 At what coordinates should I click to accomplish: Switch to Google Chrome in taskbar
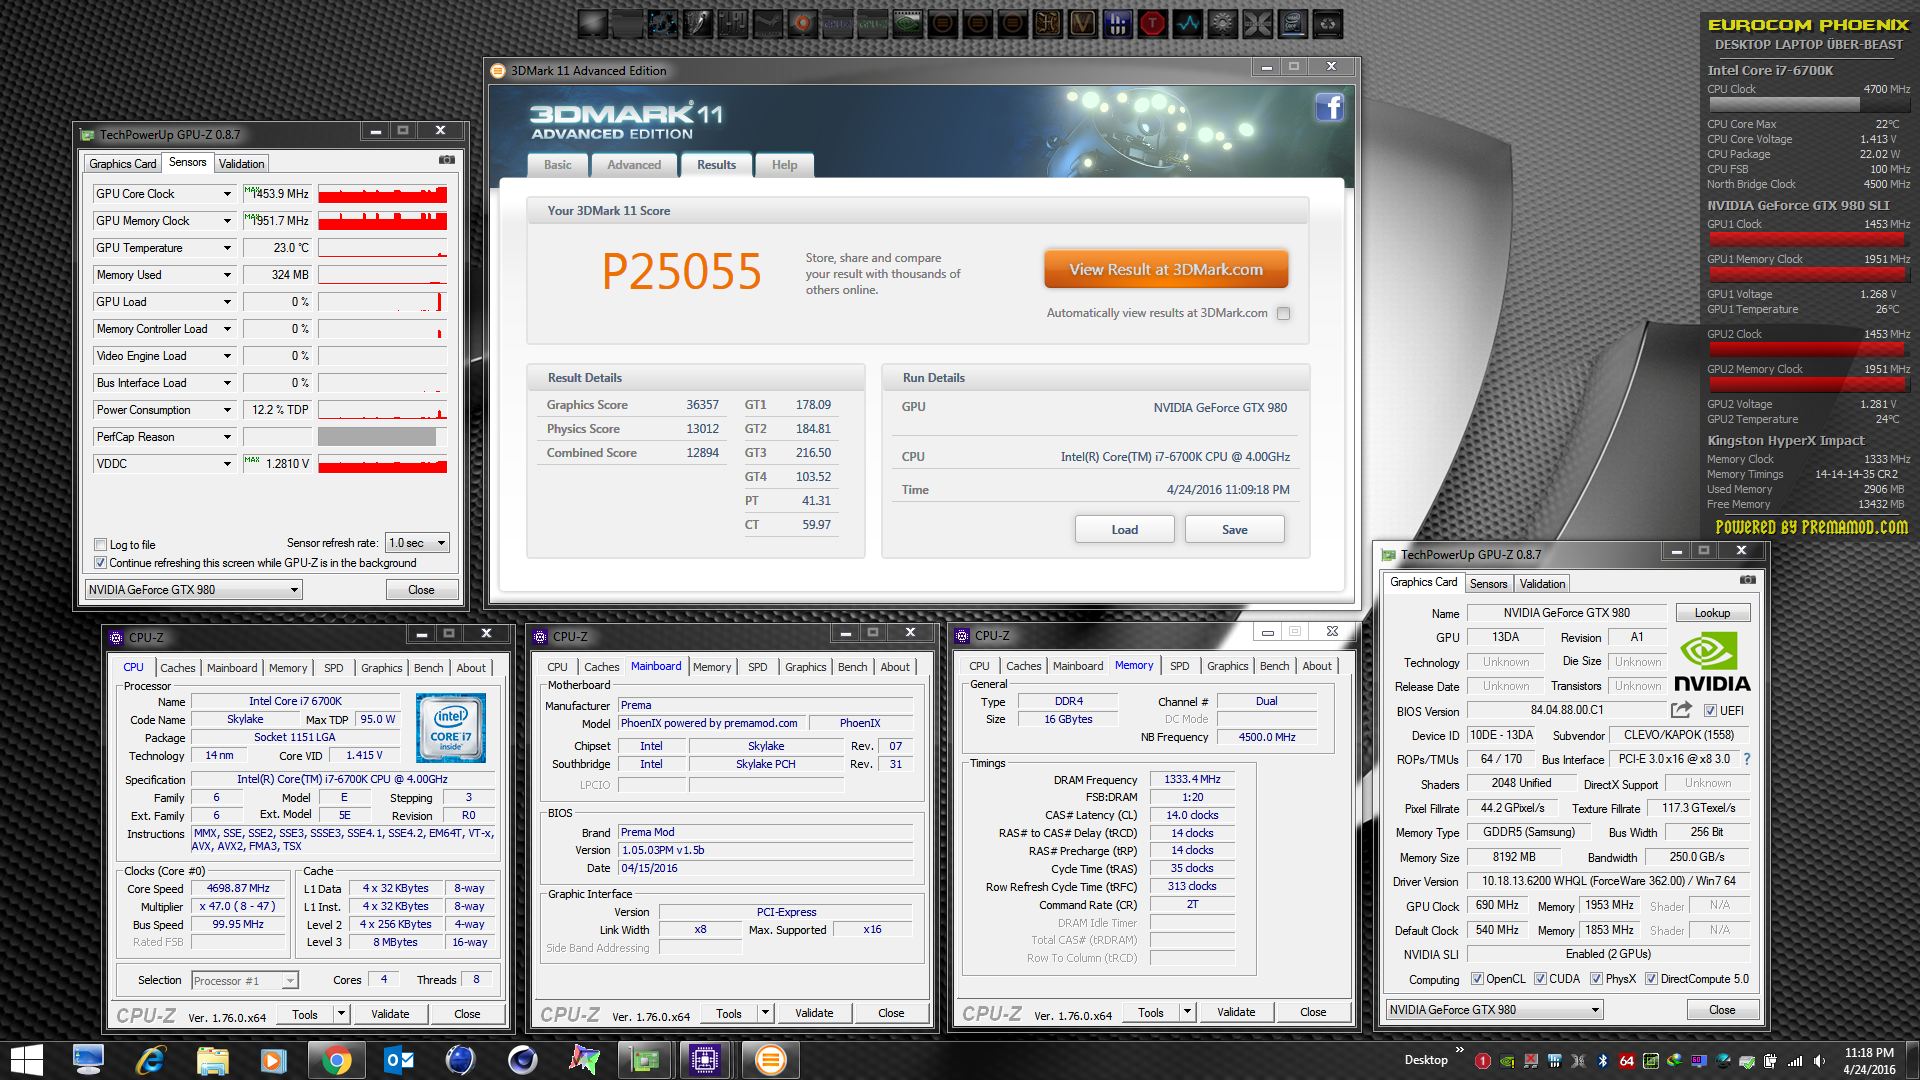pyautogui.click(x=336, y=1060)
